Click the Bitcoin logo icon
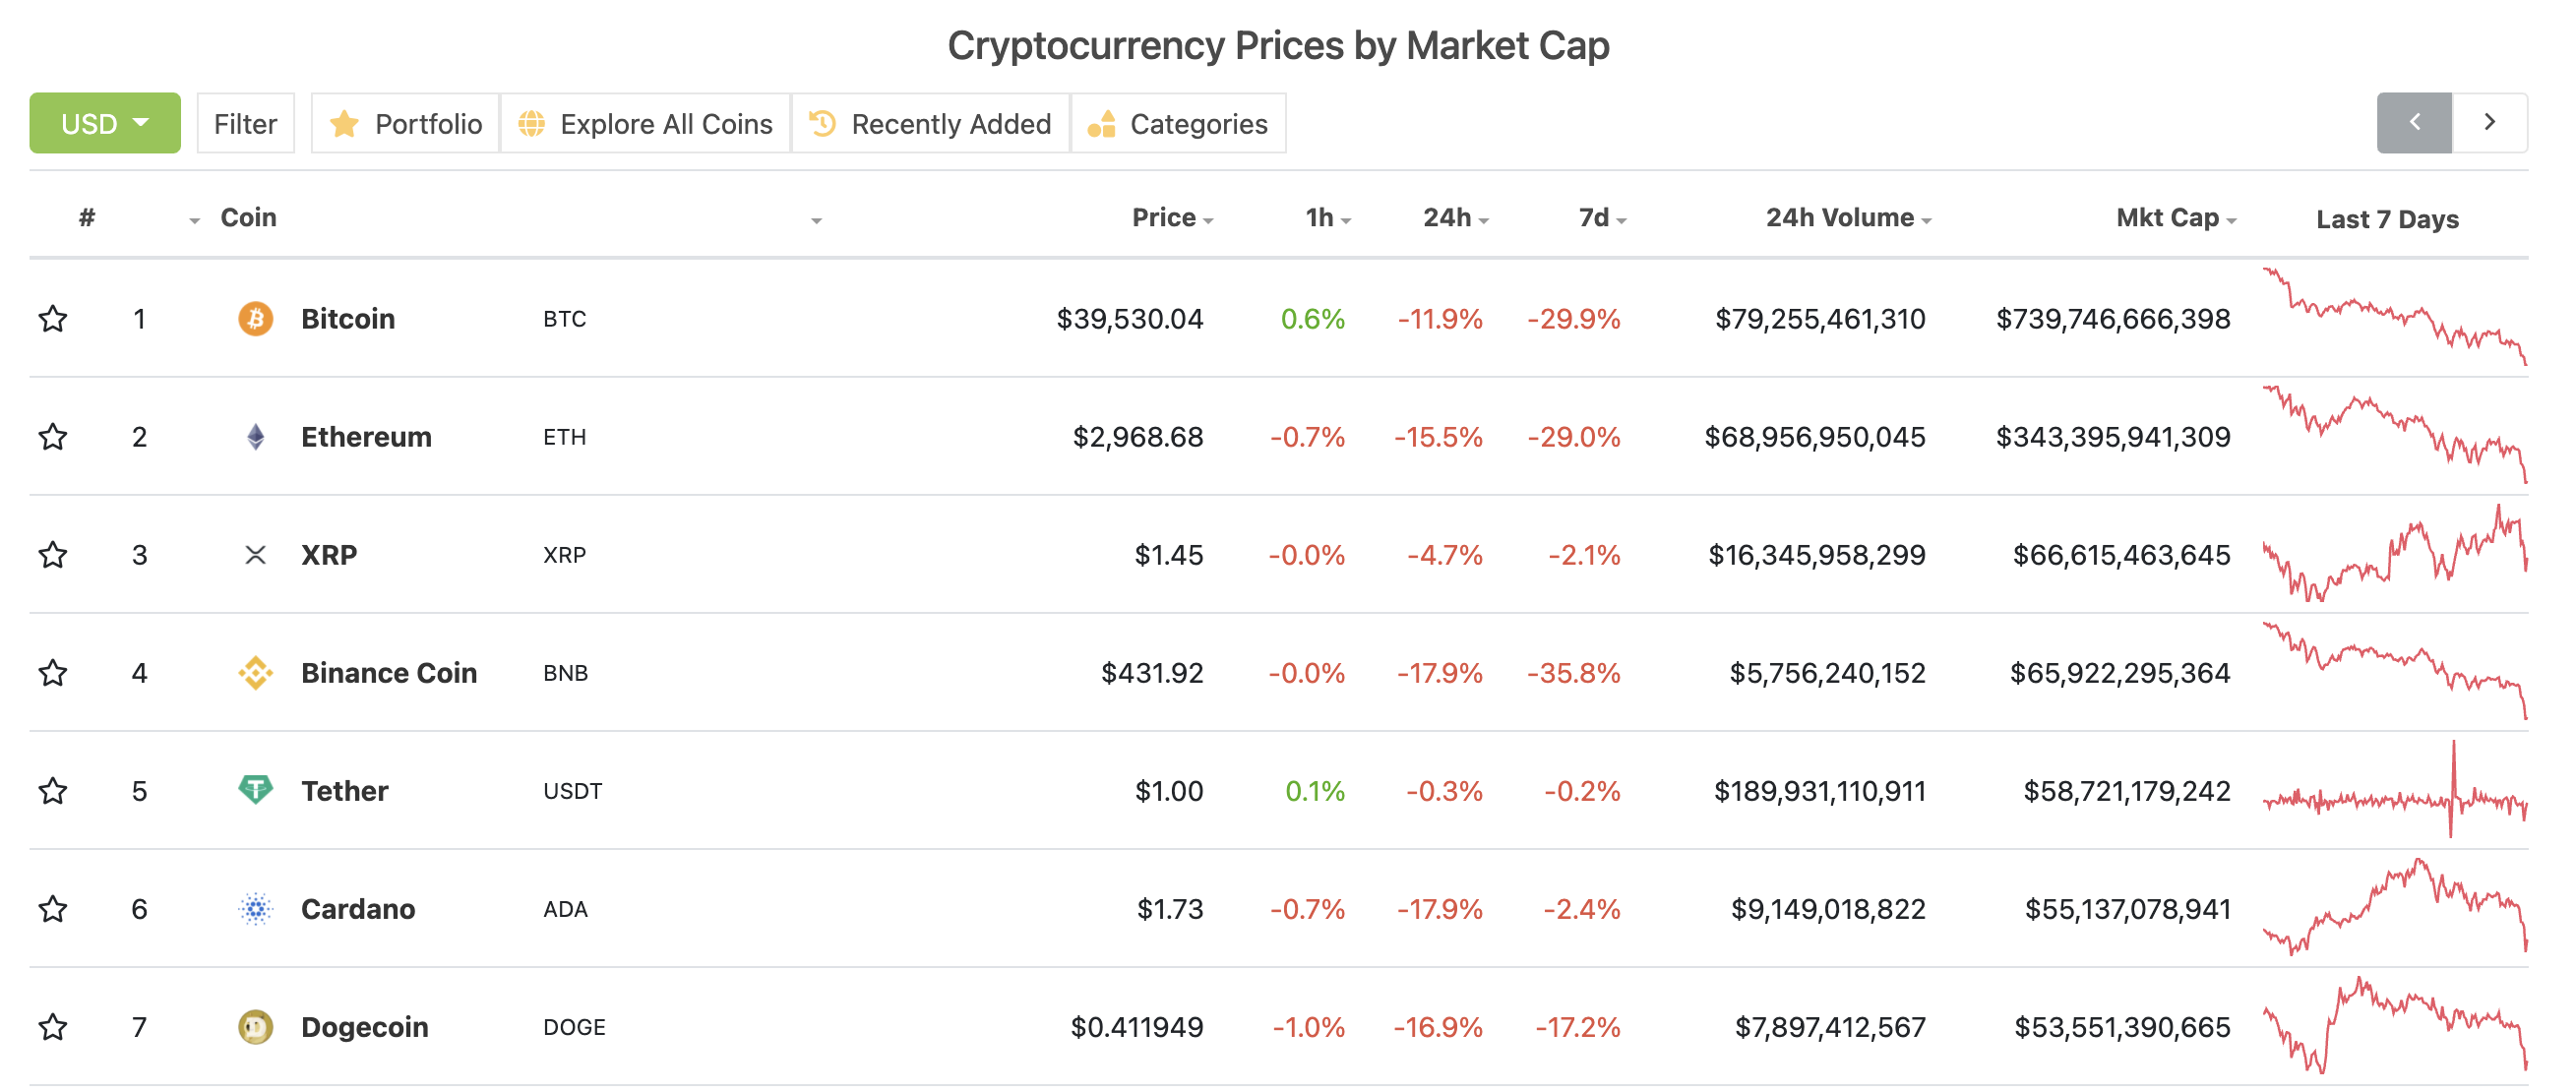This screenshot has width=2576, height=1092. 255,319
